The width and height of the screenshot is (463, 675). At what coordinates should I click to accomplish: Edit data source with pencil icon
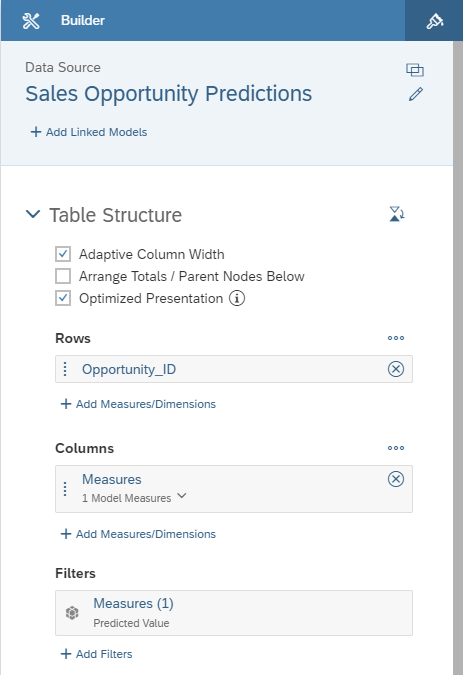tap(416, 94)
